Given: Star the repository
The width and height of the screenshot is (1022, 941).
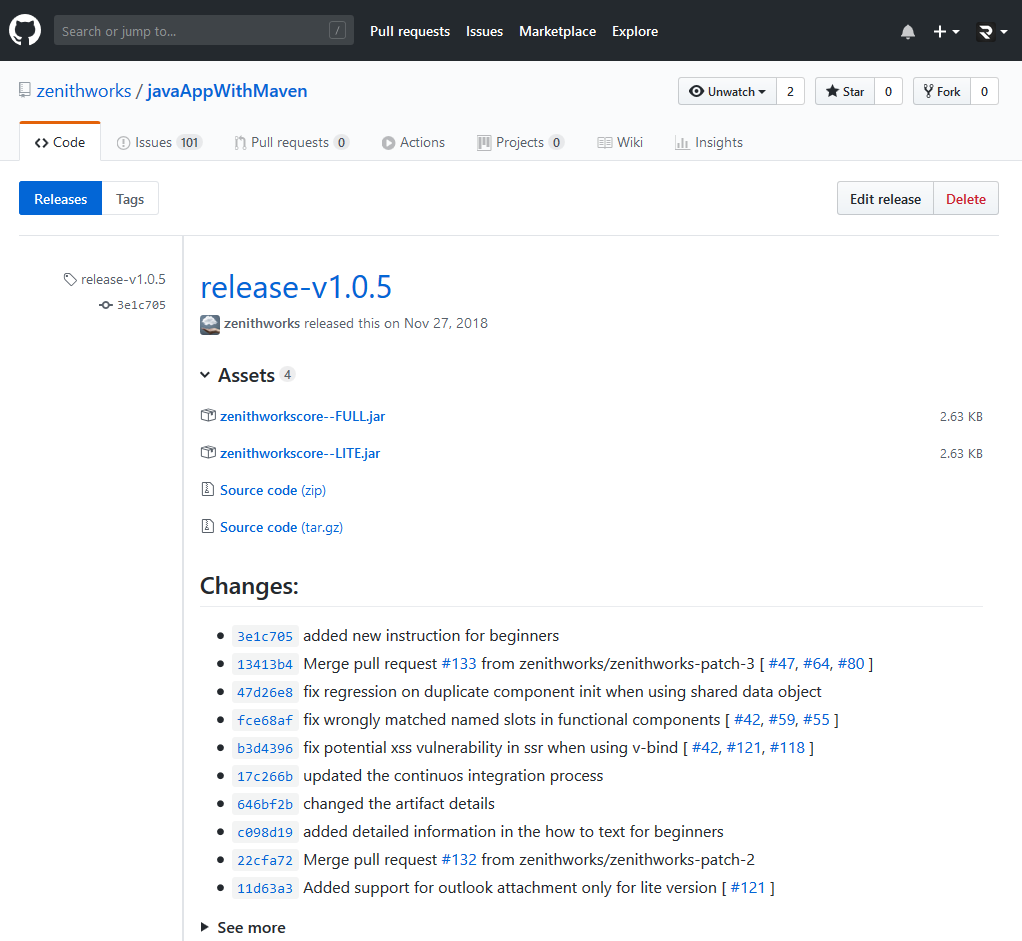Looking at the screenshot, I should click(x=845, y=91).
